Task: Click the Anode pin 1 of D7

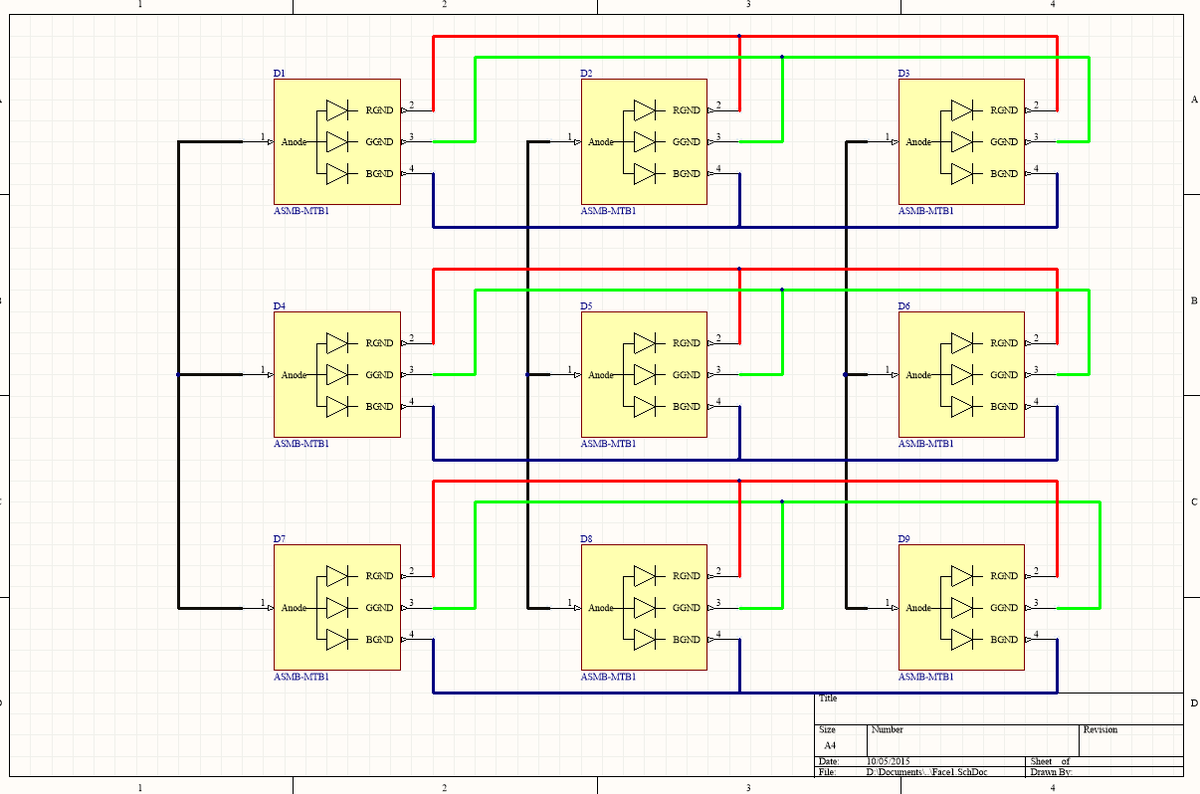Action: (x=262, y=607)
